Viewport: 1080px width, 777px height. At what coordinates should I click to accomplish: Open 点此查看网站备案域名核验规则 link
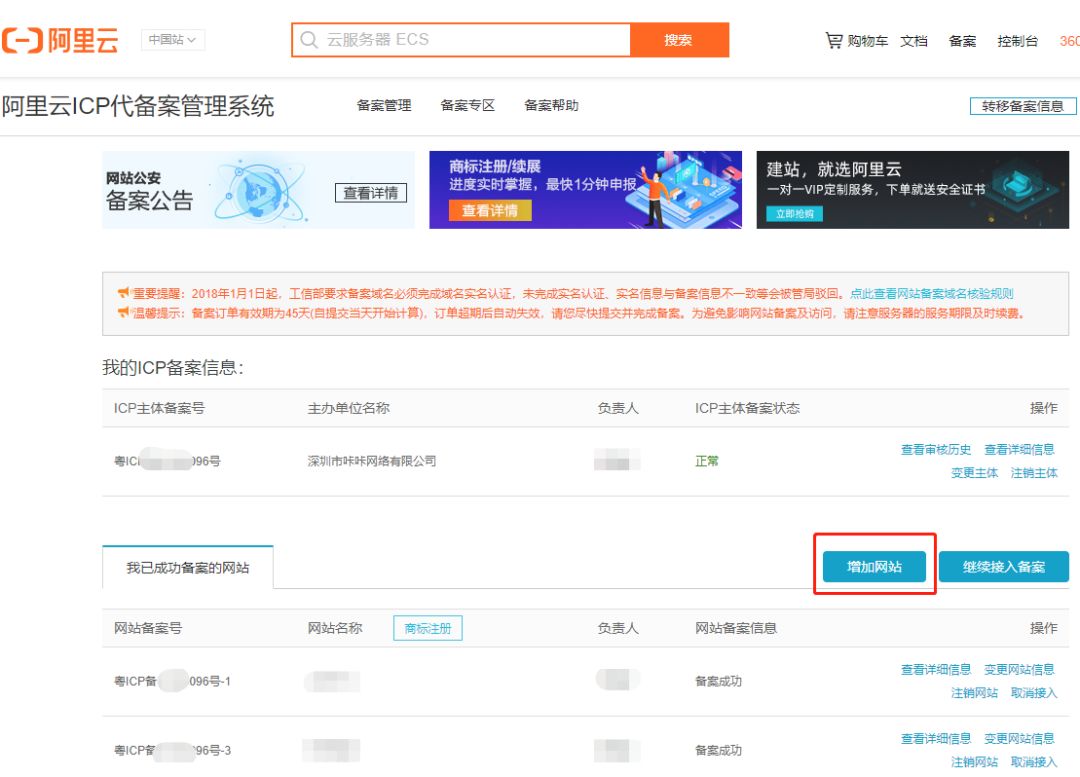(x=932, y=293)
